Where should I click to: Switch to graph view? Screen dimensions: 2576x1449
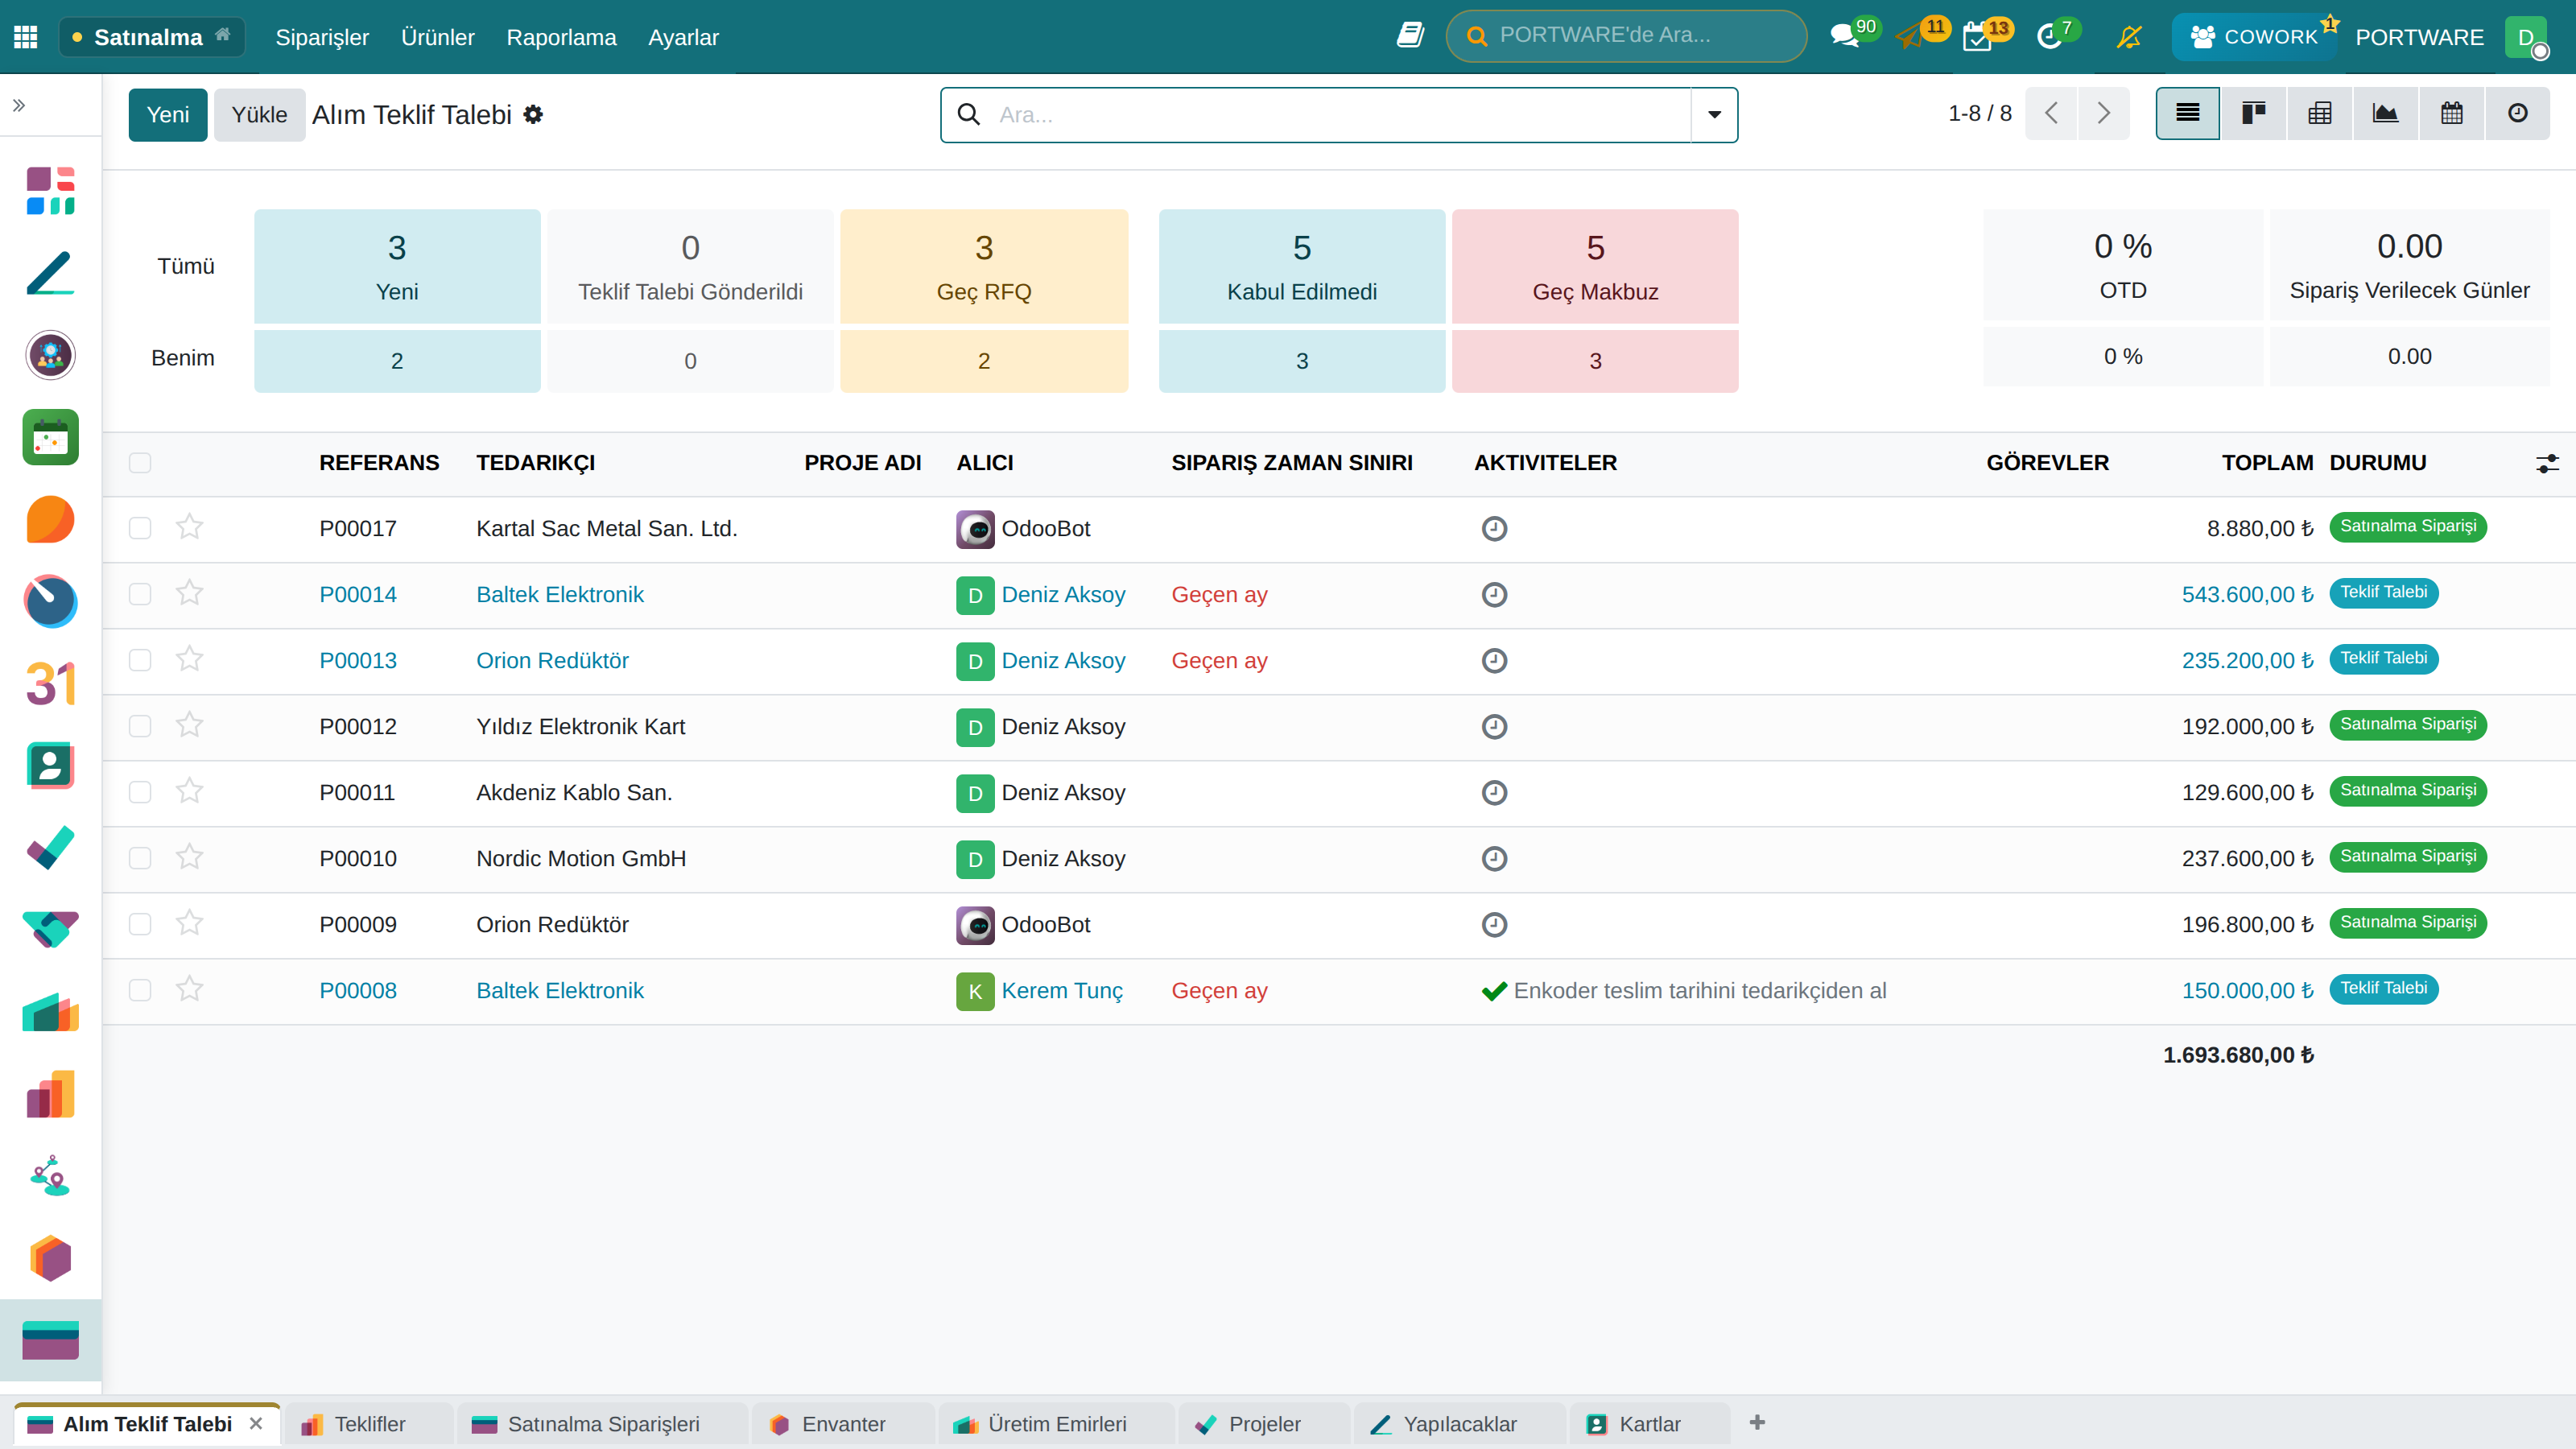2385,113
